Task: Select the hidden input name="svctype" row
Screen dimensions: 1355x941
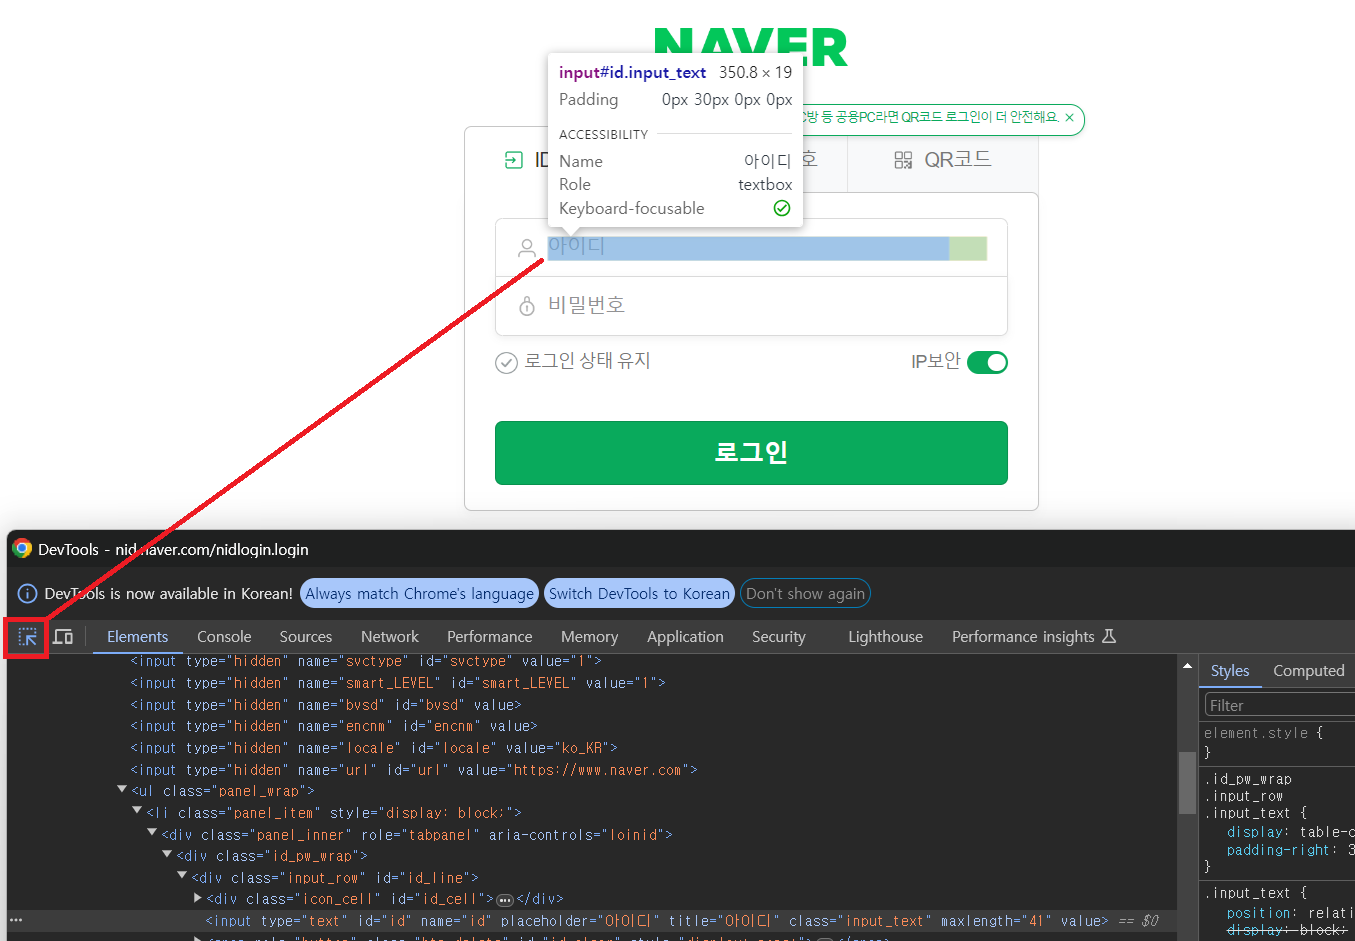Action: coord(366,661)
